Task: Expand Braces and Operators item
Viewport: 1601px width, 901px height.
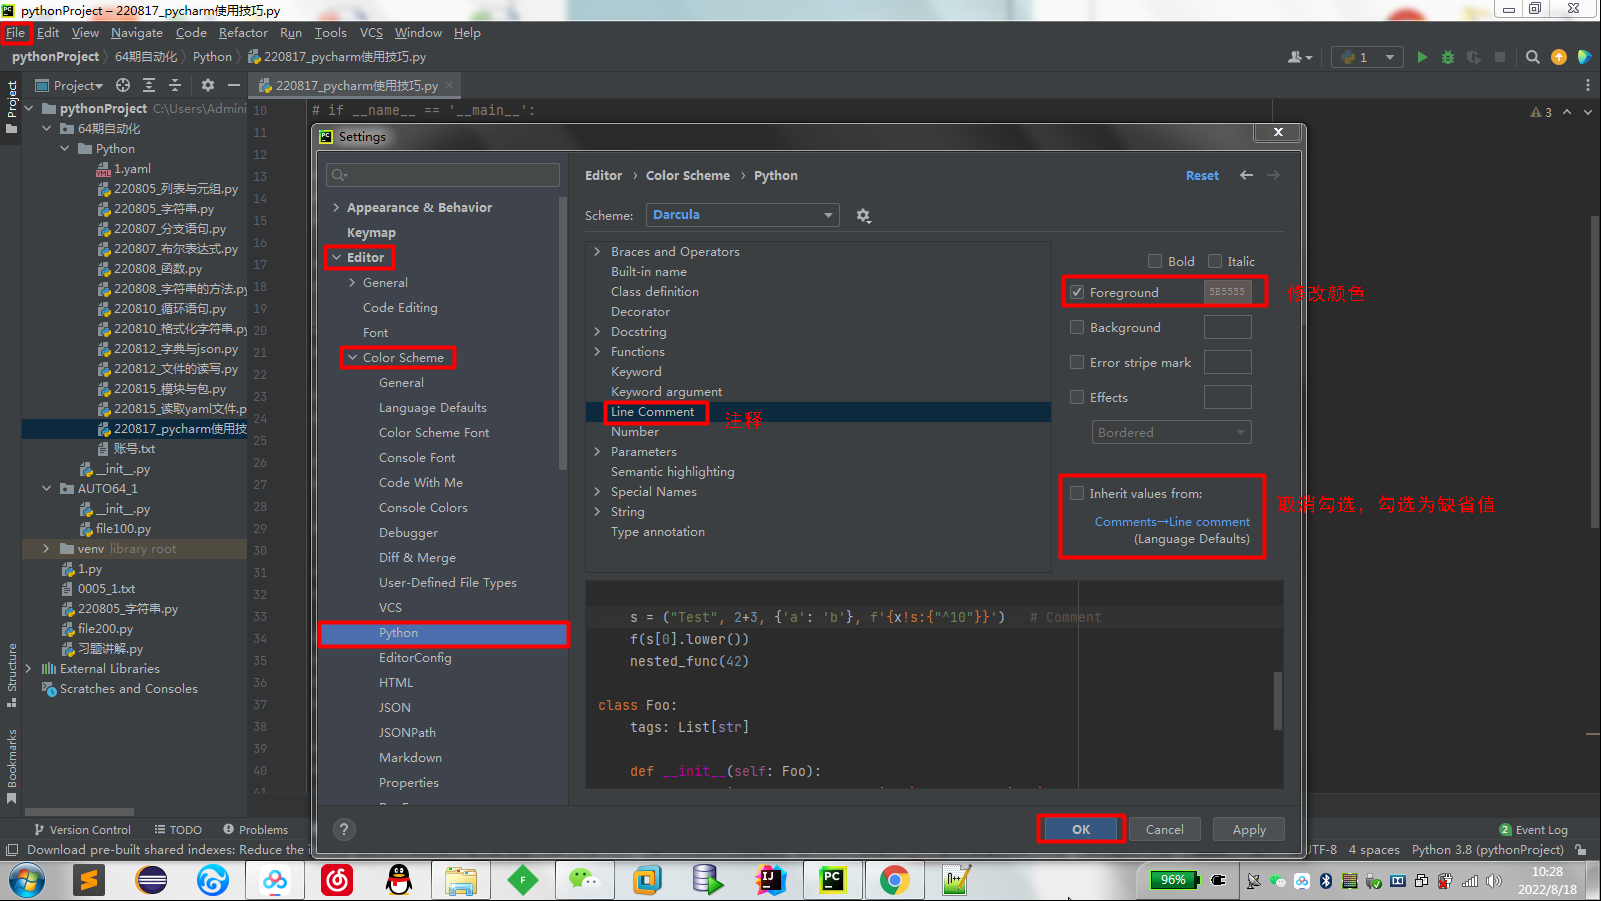Action: click(x=598, y=251)
